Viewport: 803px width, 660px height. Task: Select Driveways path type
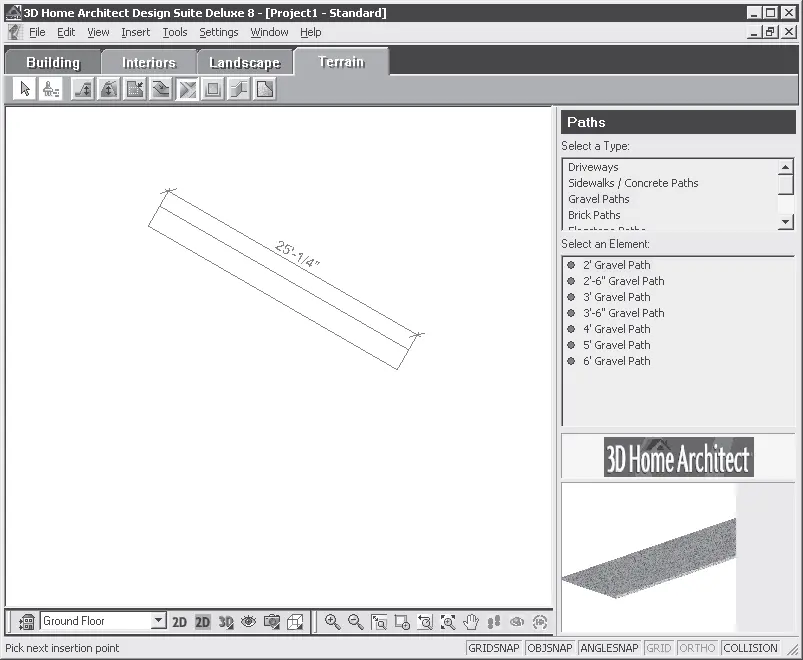coord(593,167)
